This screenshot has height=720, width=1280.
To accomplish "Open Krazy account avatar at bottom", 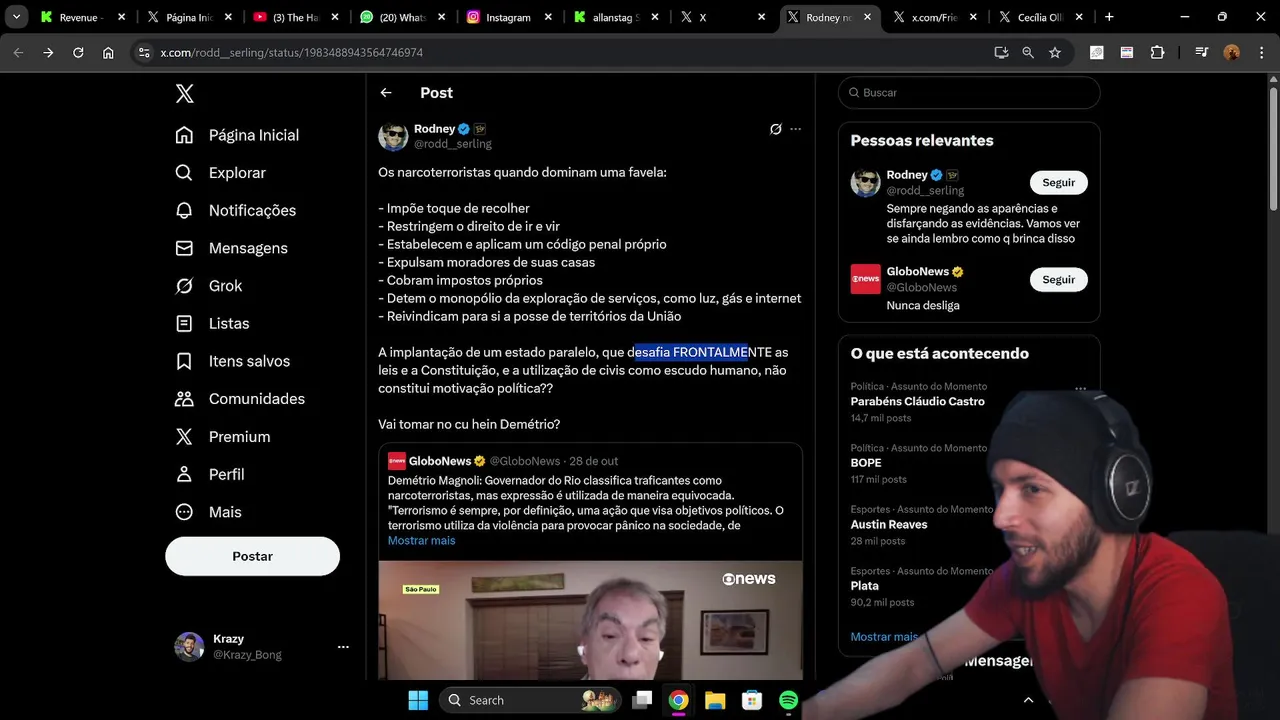I will (189, 647).
